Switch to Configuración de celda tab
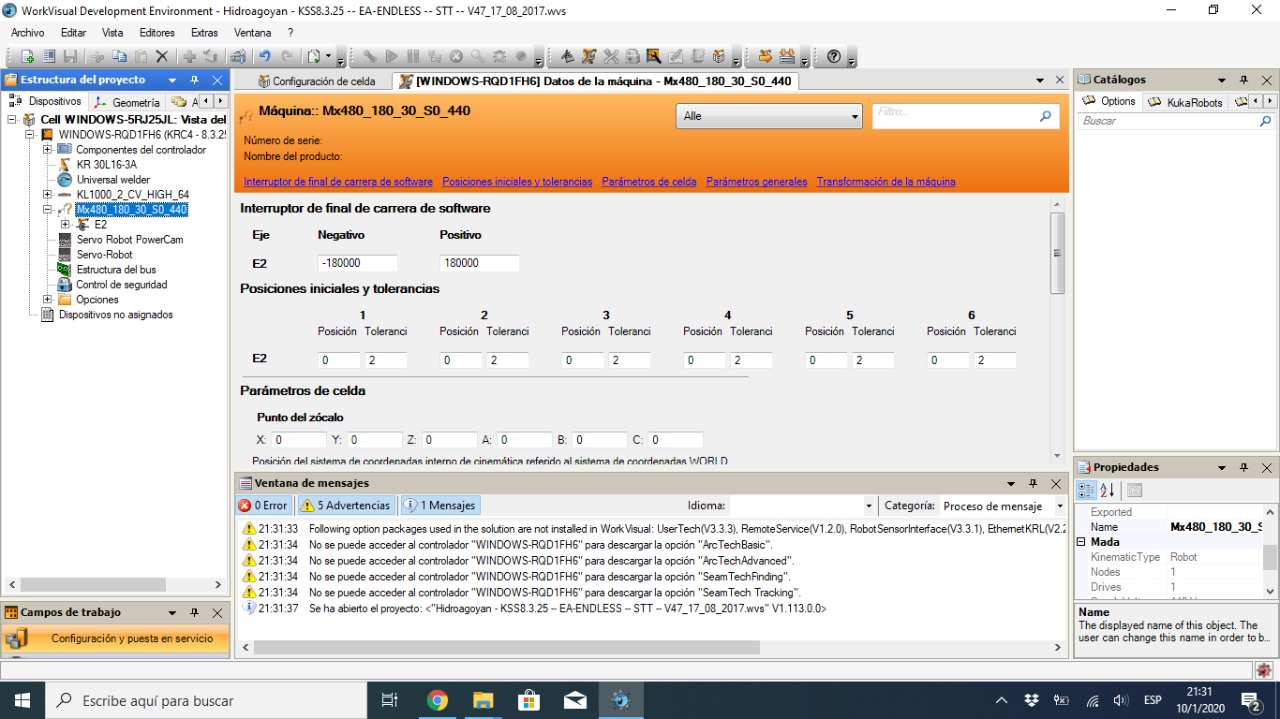1280x719 pixels. (x=316, y=81)
